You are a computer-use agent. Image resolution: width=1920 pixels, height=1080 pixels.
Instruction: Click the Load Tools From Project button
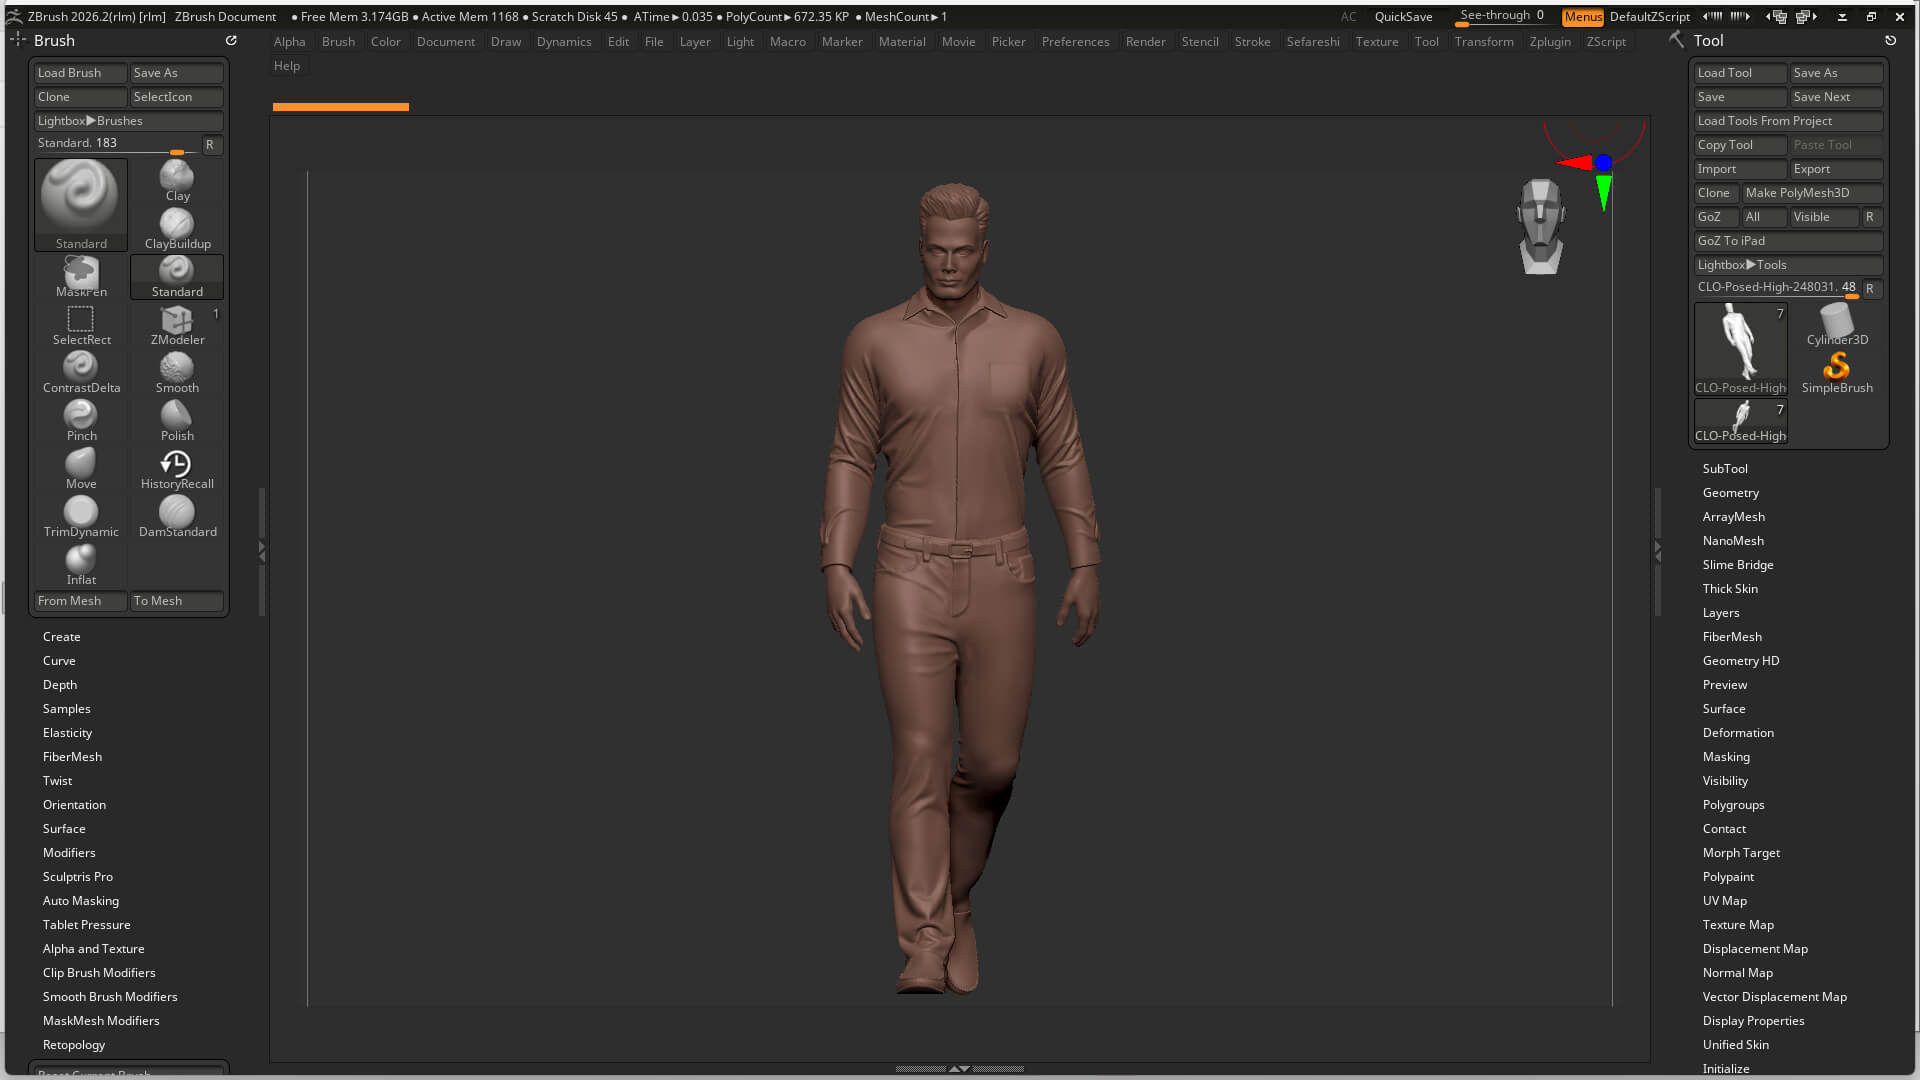pyautogui.click(x=1789, y=121)
